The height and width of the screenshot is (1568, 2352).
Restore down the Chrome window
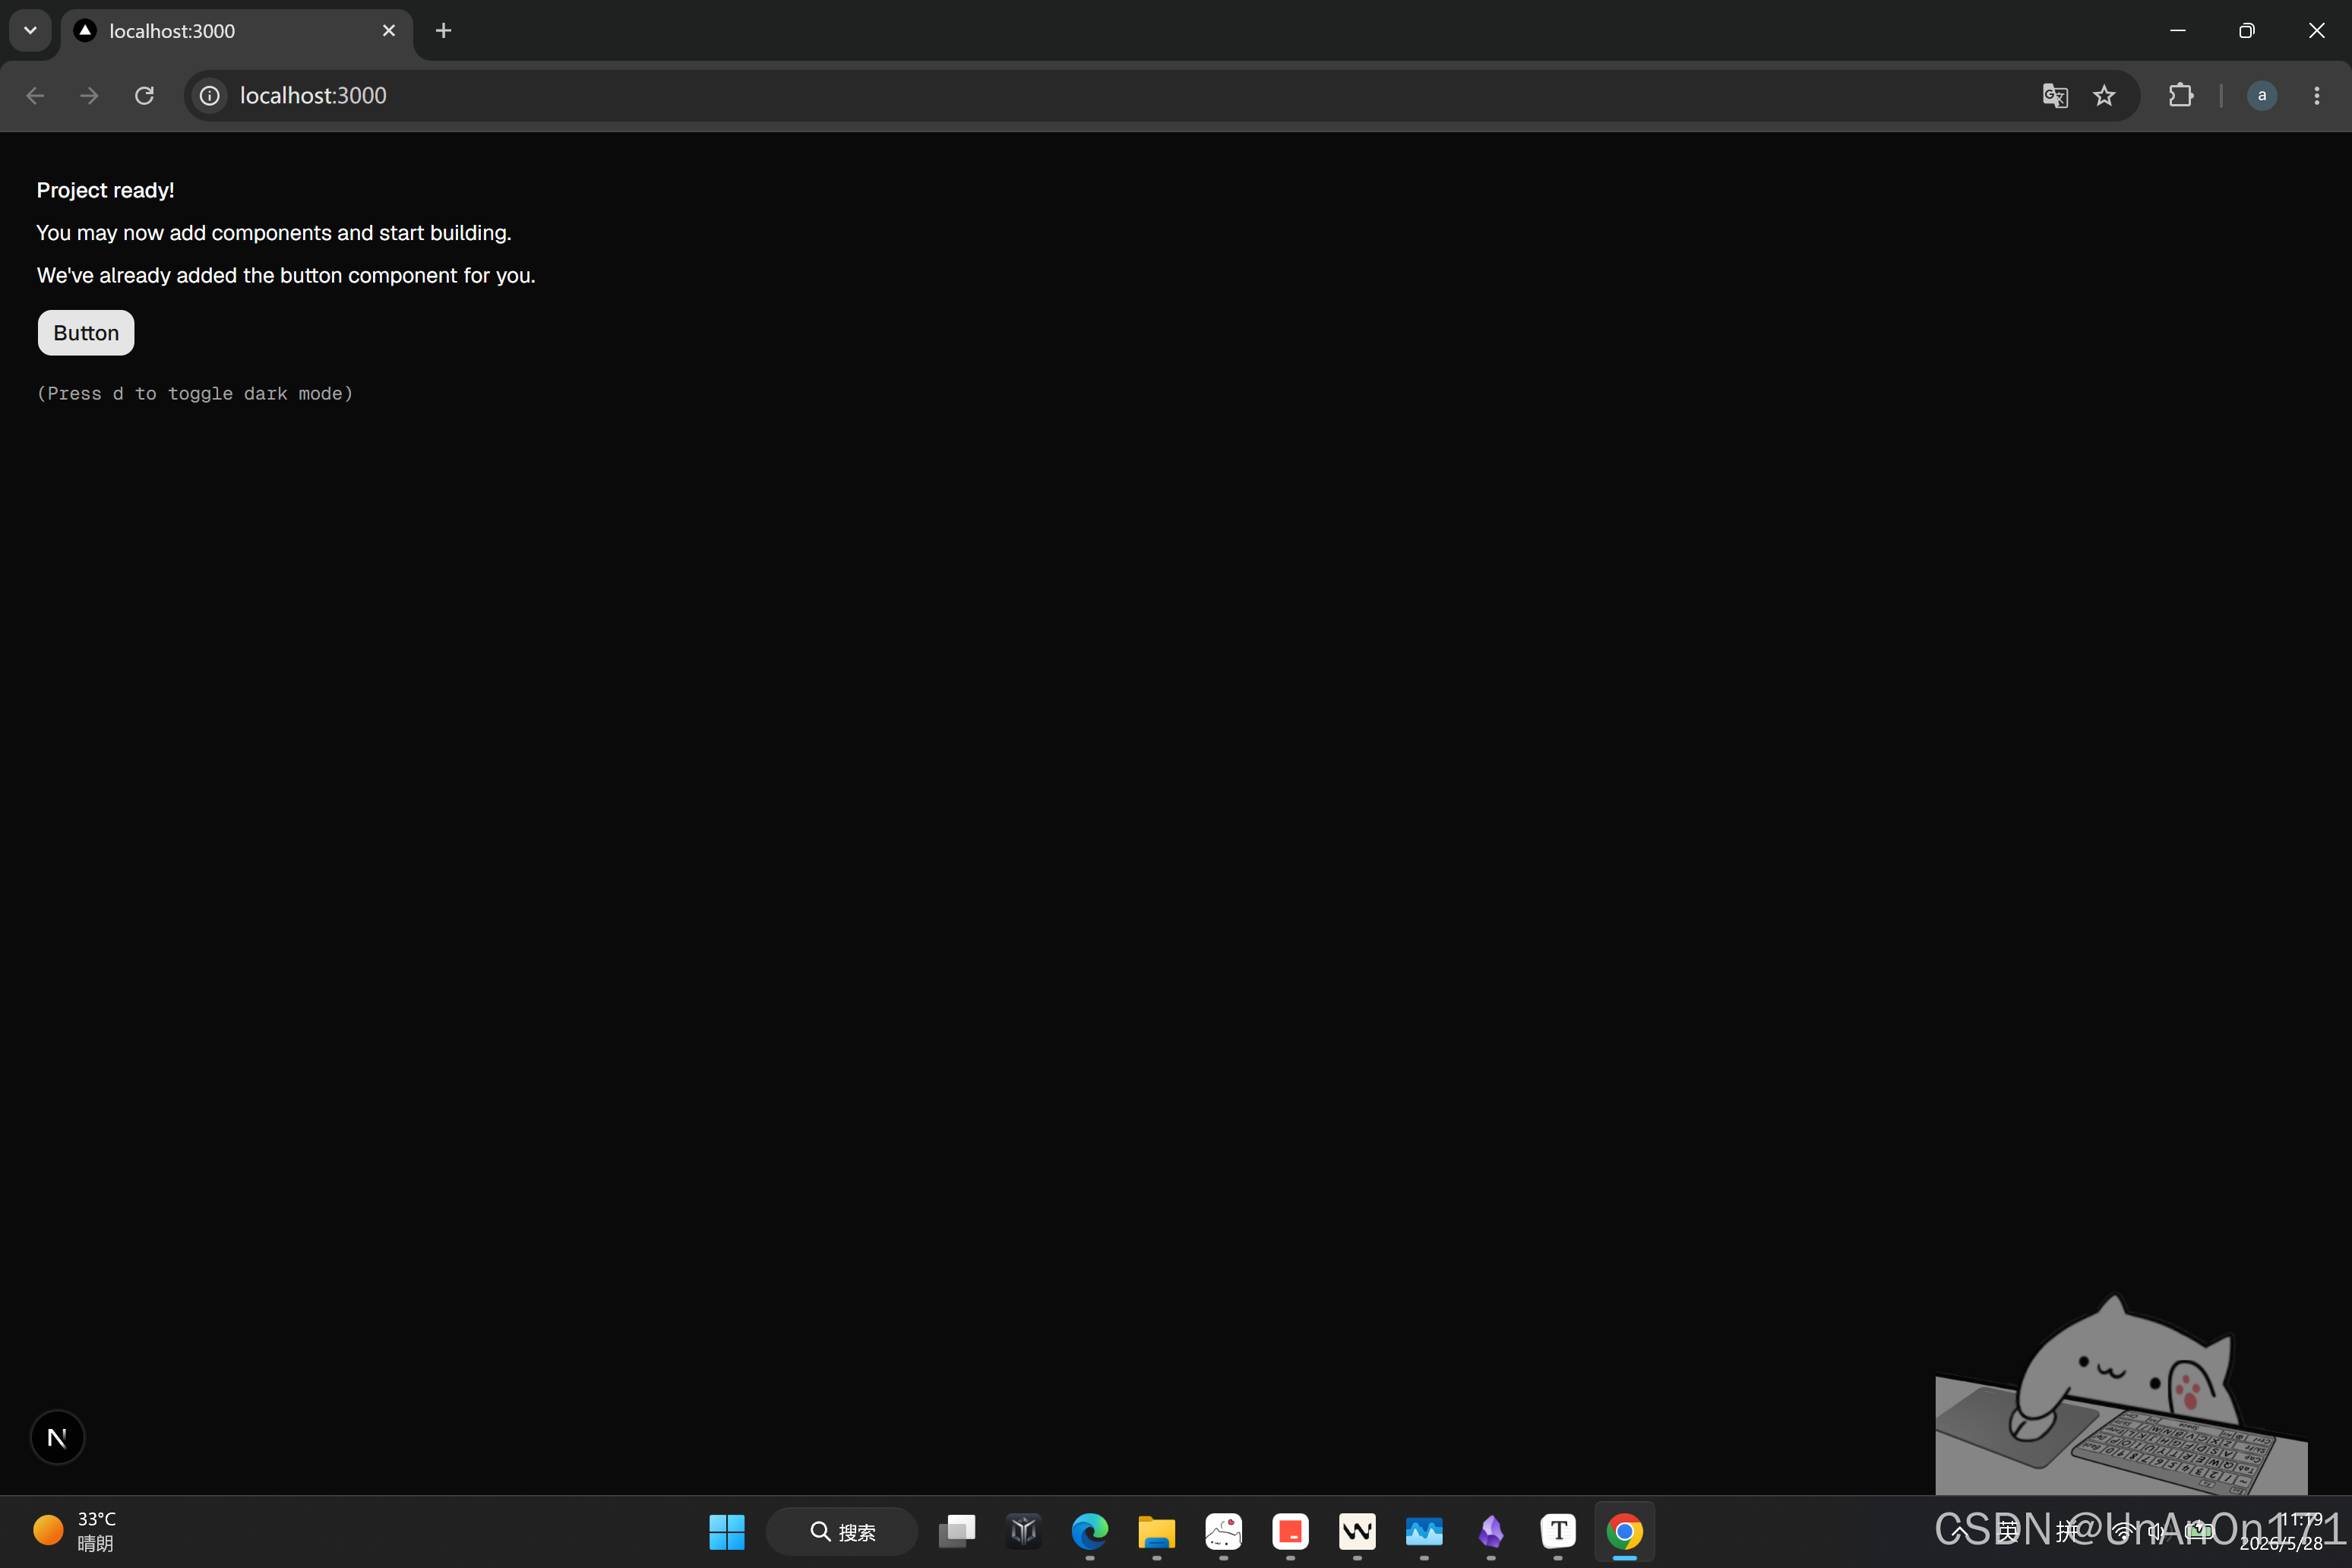tap(2247, 30)
